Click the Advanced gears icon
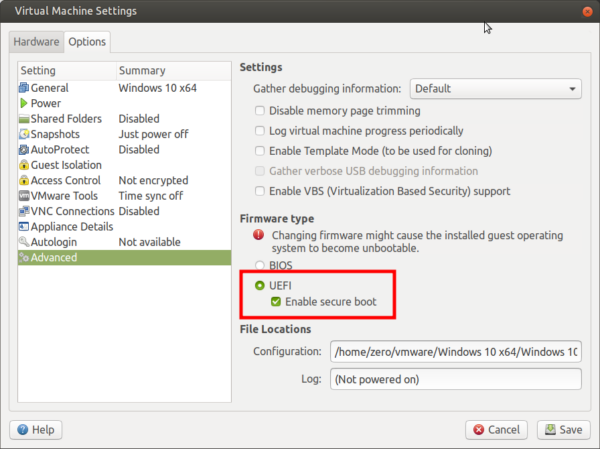This screenshot has width=600, height=449. [x=24, y=257]
